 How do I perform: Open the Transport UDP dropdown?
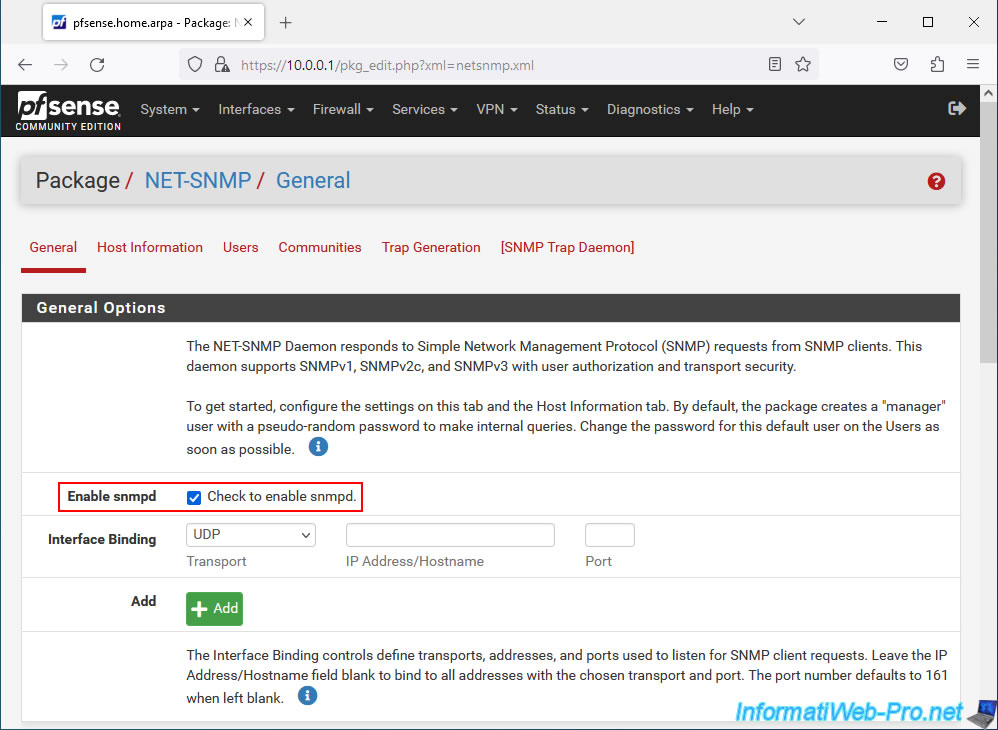coord(251,535)
